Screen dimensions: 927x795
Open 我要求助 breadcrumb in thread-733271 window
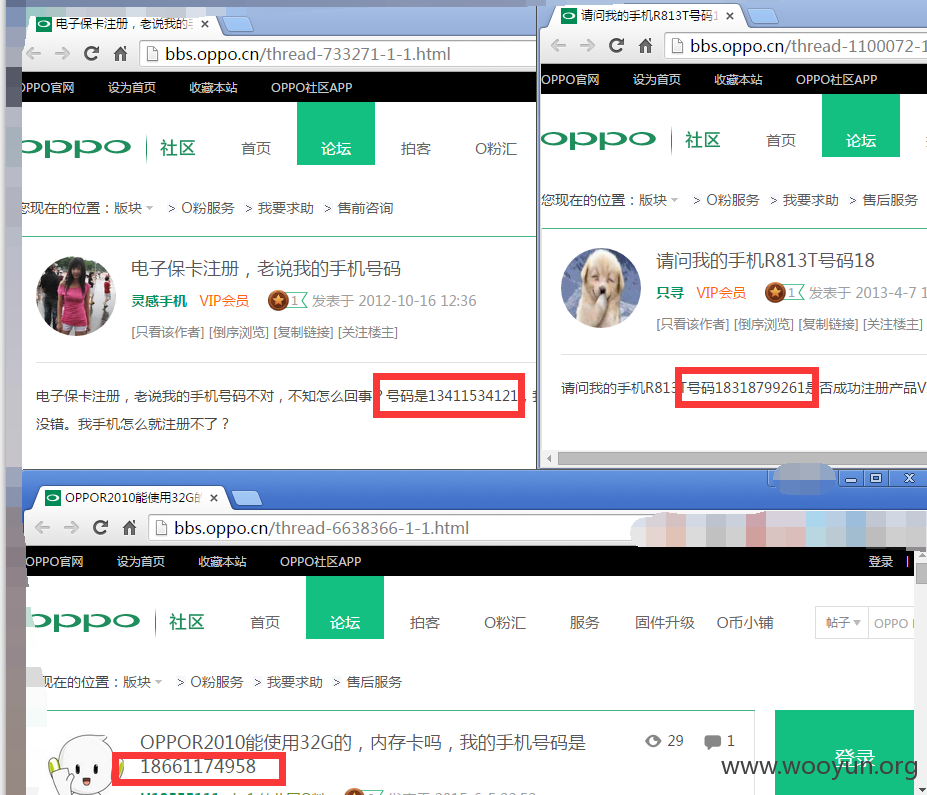(286, 208)
